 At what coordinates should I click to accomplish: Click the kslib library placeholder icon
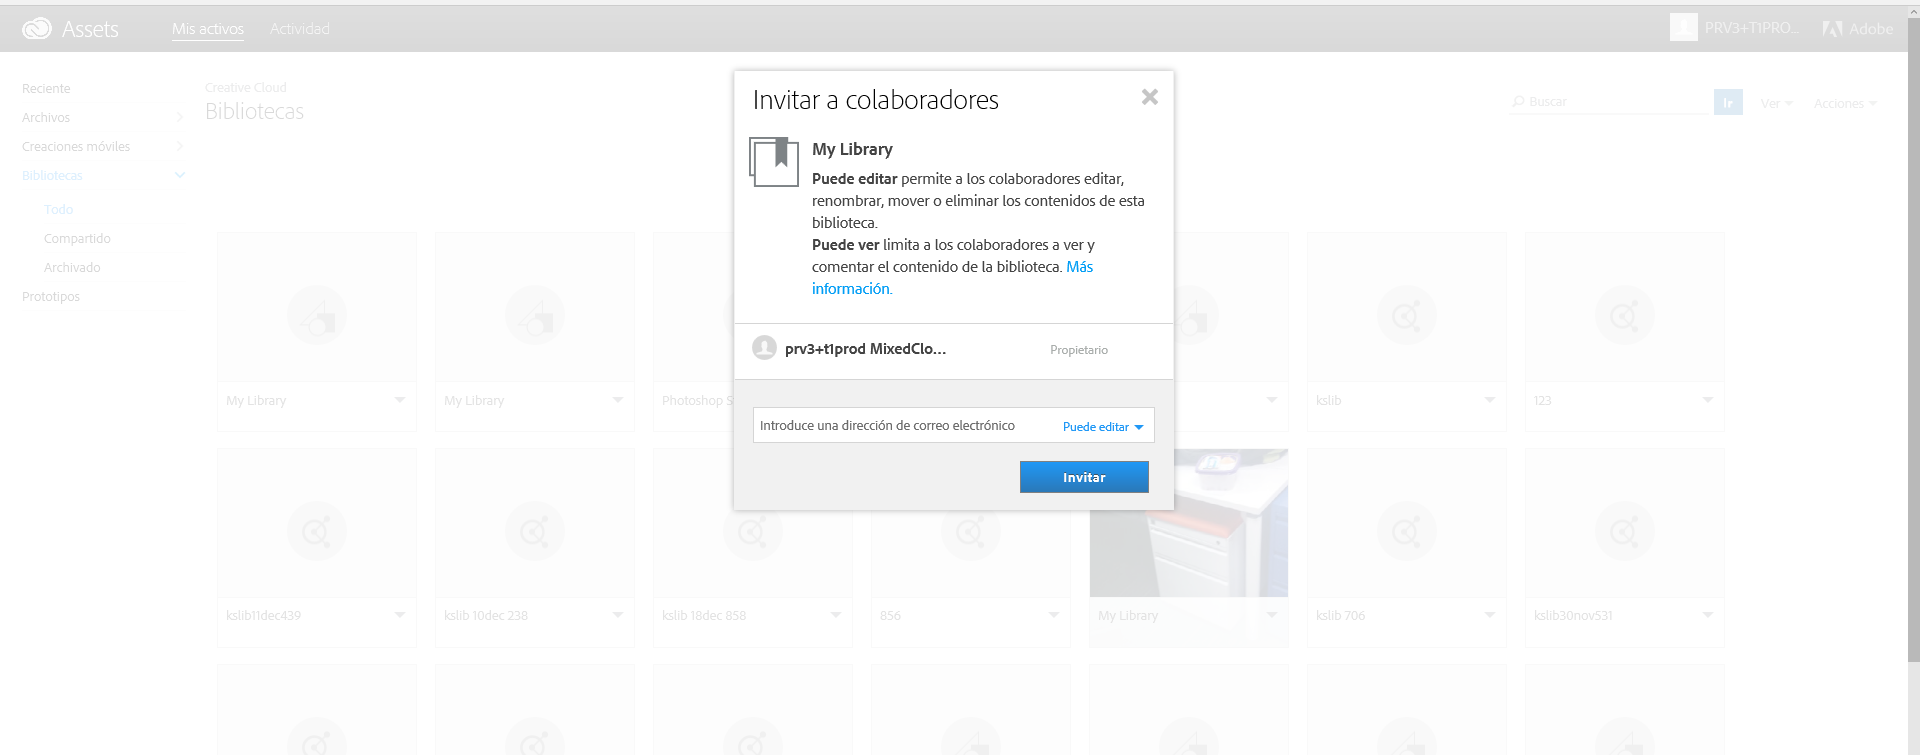pyautogui.click(x=1407, y=316)
